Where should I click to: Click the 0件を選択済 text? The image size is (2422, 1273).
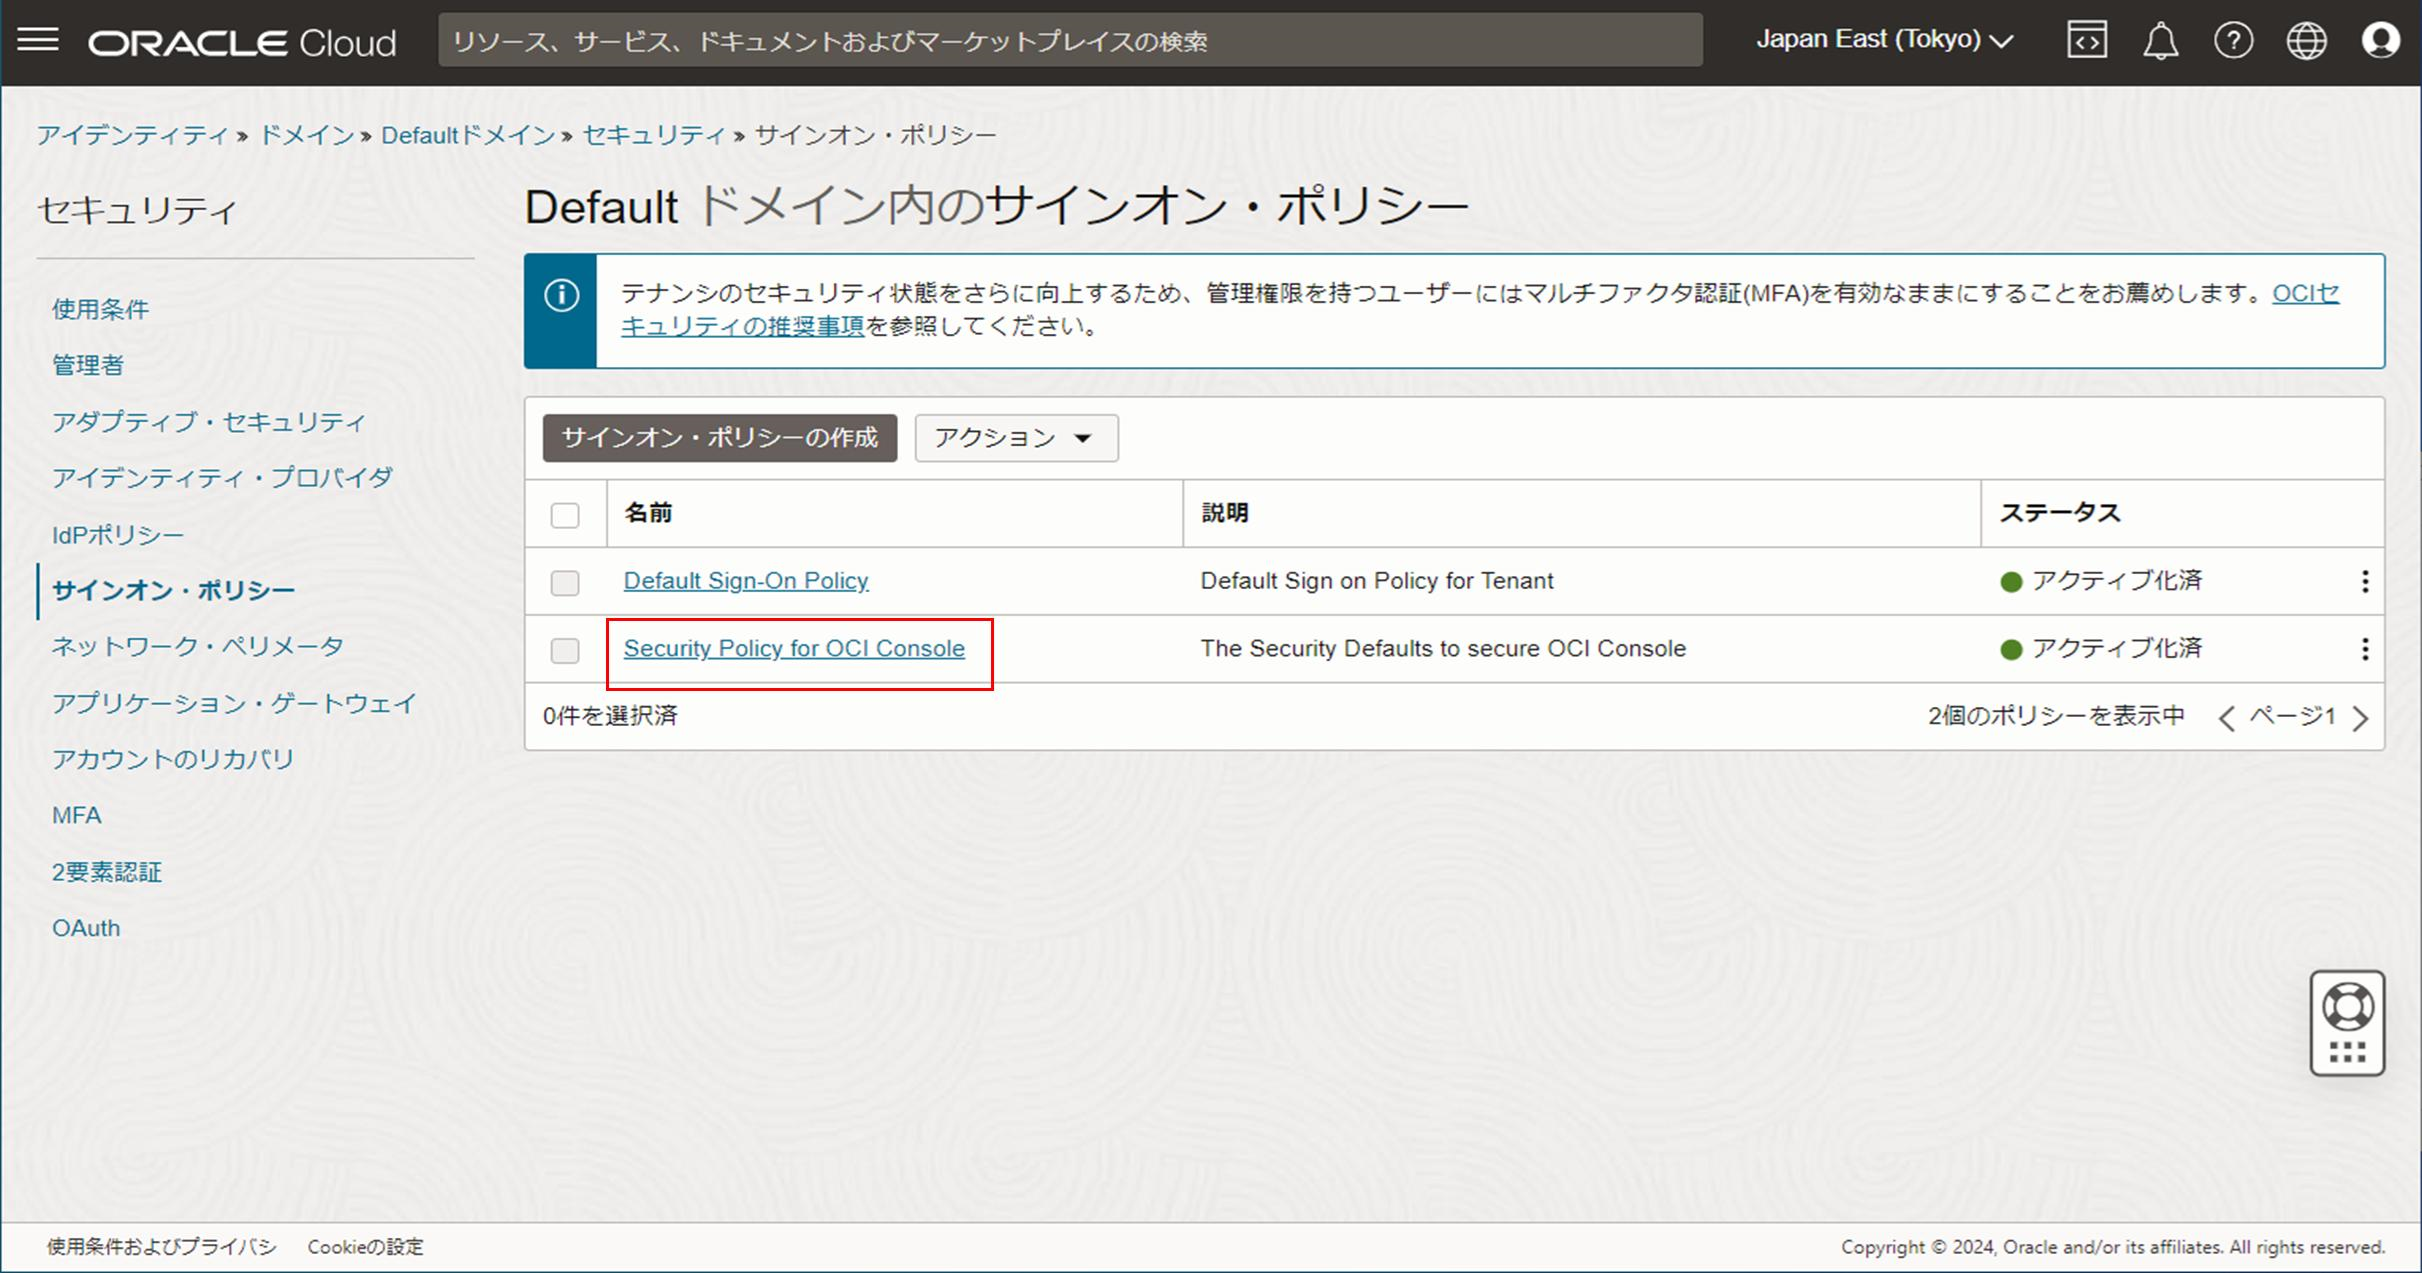point(610,716)
